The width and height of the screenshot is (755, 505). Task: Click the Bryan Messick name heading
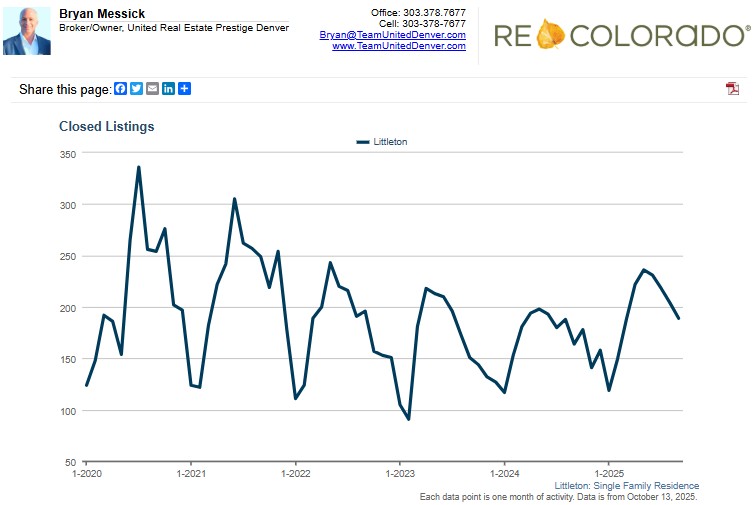click(x=102, y=14)
